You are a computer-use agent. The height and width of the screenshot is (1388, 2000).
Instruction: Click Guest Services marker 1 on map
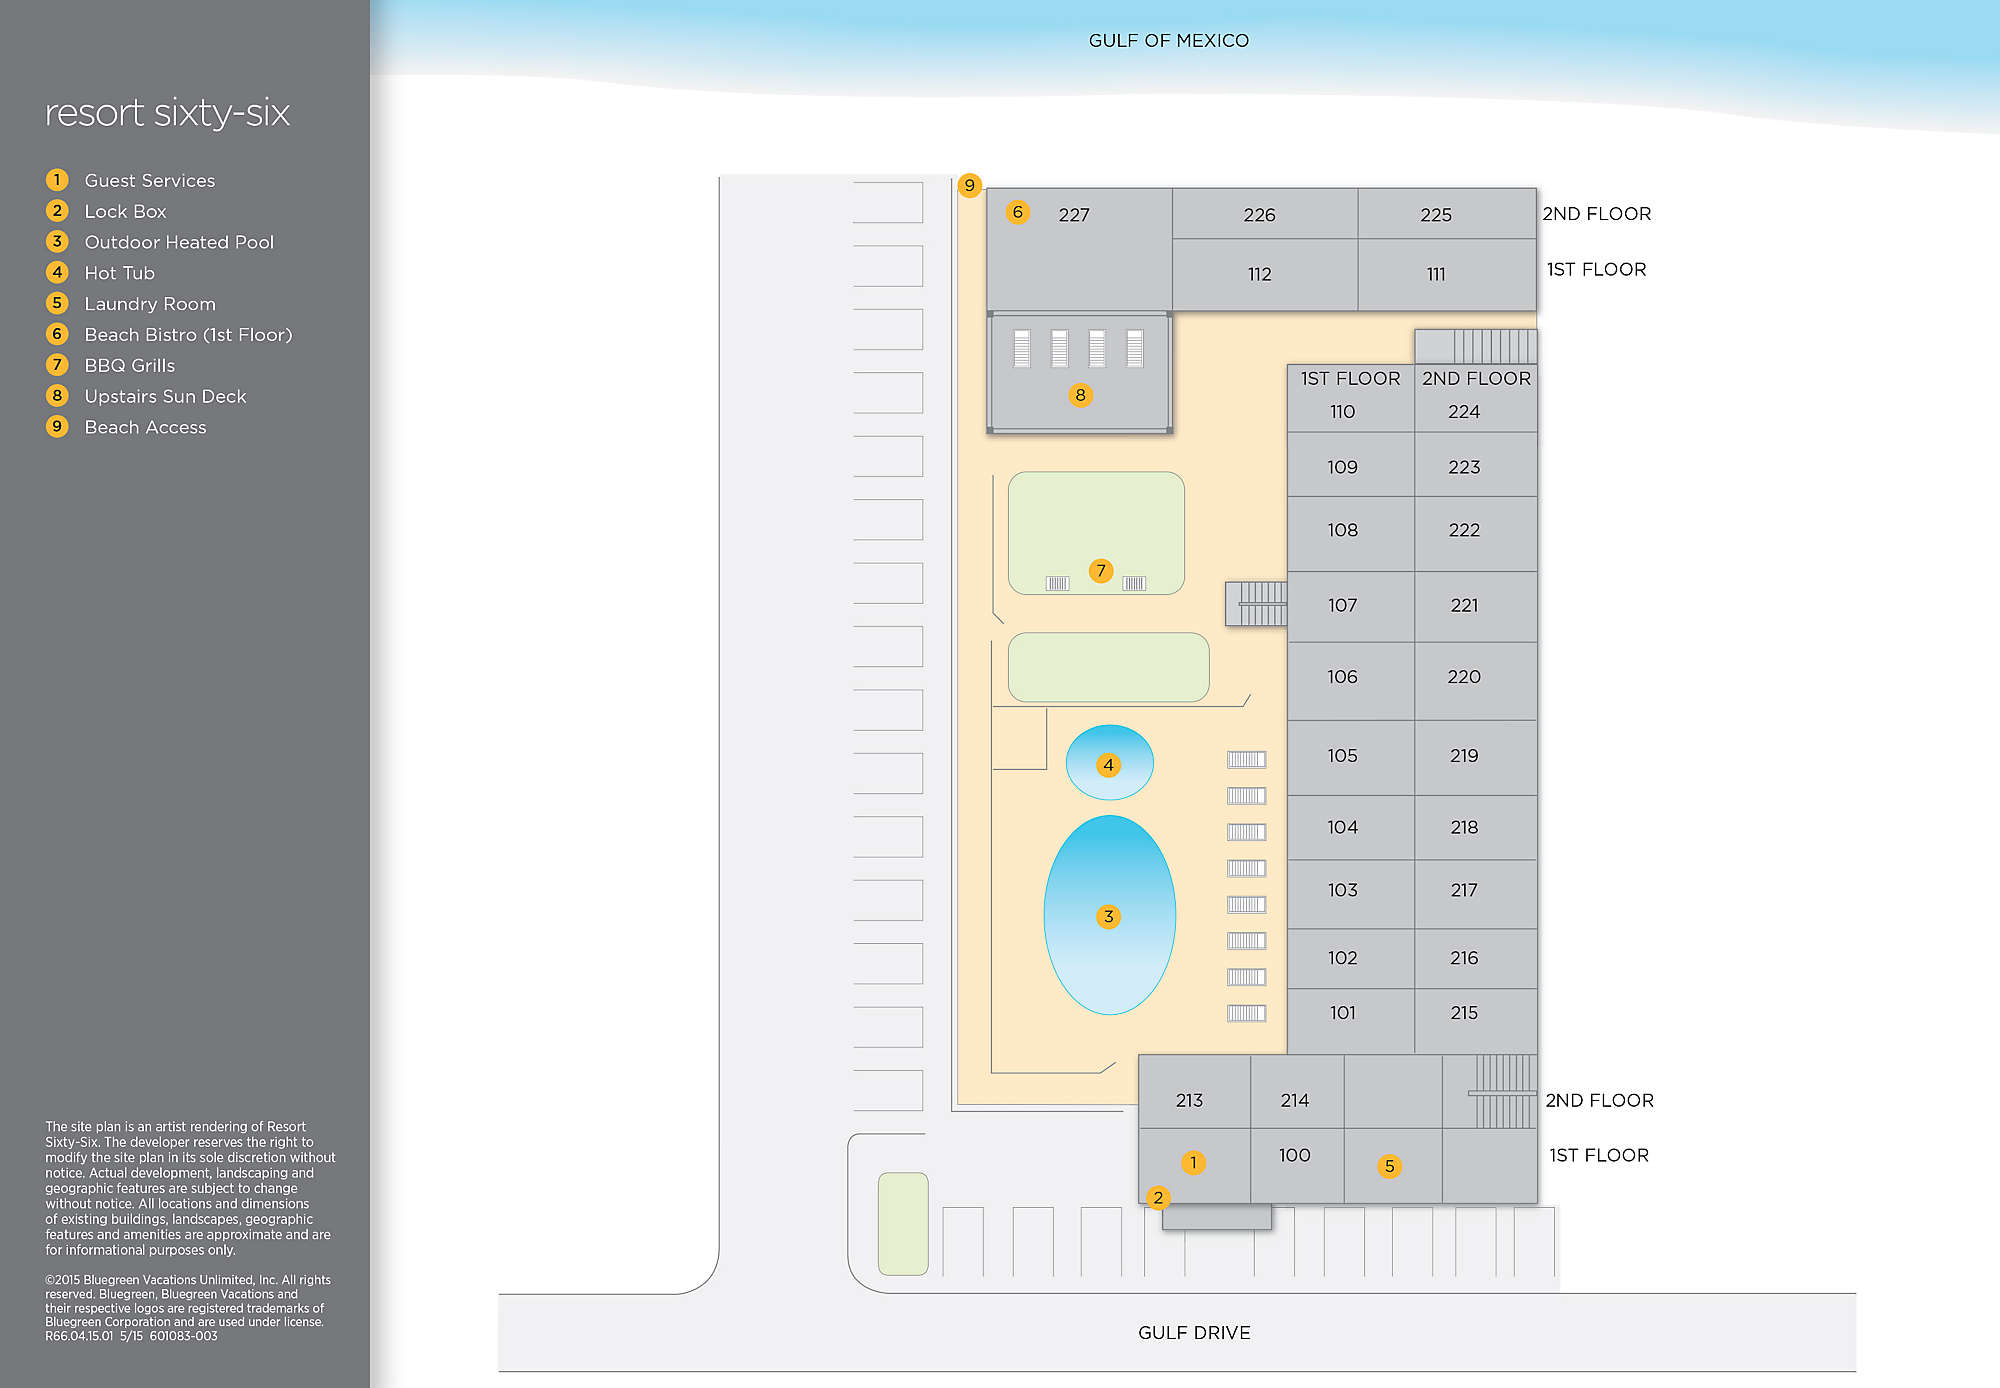click(x=1193, y=1162)
